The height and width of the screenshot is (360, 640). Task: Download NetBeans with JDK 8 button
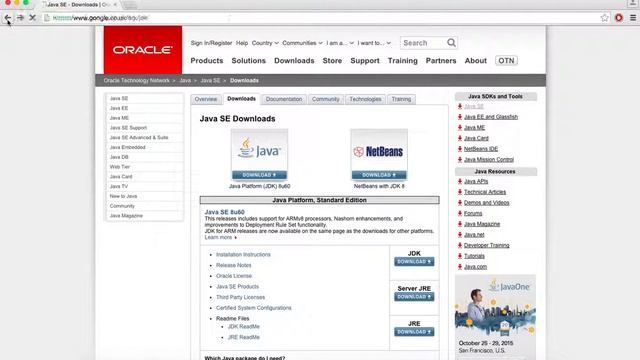coord(379,175)
